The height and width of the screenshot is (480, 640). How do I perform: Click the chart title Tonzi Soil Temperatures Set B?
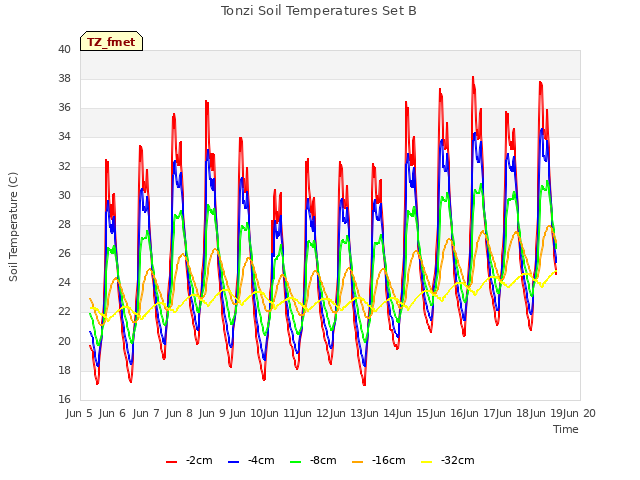click(x=319, y=11)
